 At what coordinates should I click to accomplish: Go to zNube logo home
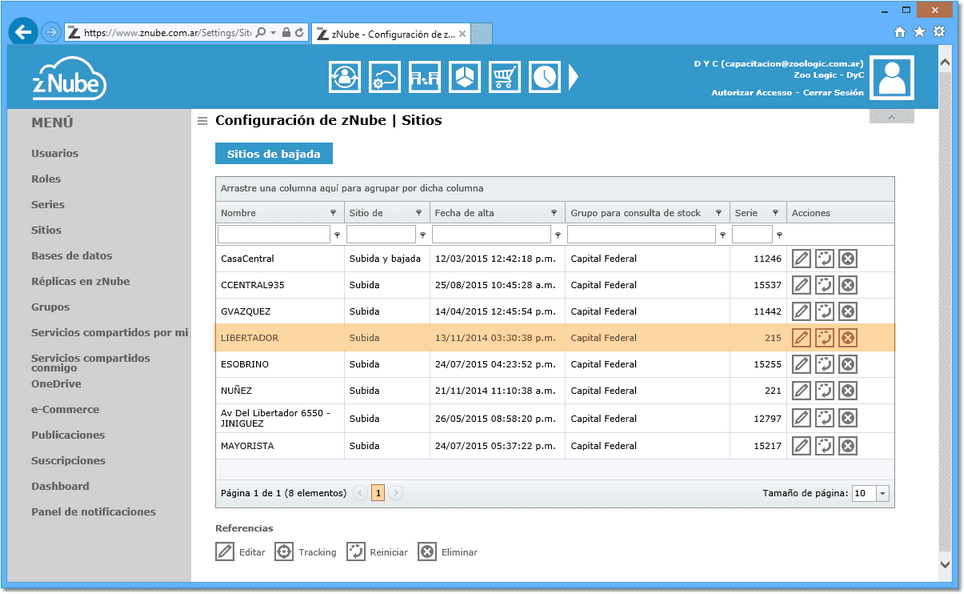coord(69,79)
